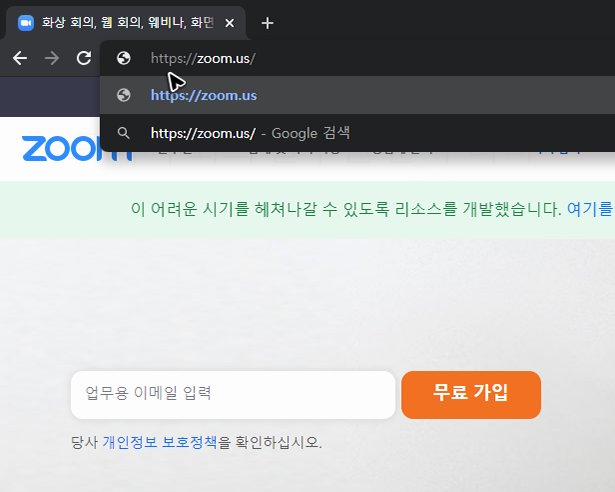
Task: Click the Zoom camera favicon on tab
Action: tap(26, 23)
